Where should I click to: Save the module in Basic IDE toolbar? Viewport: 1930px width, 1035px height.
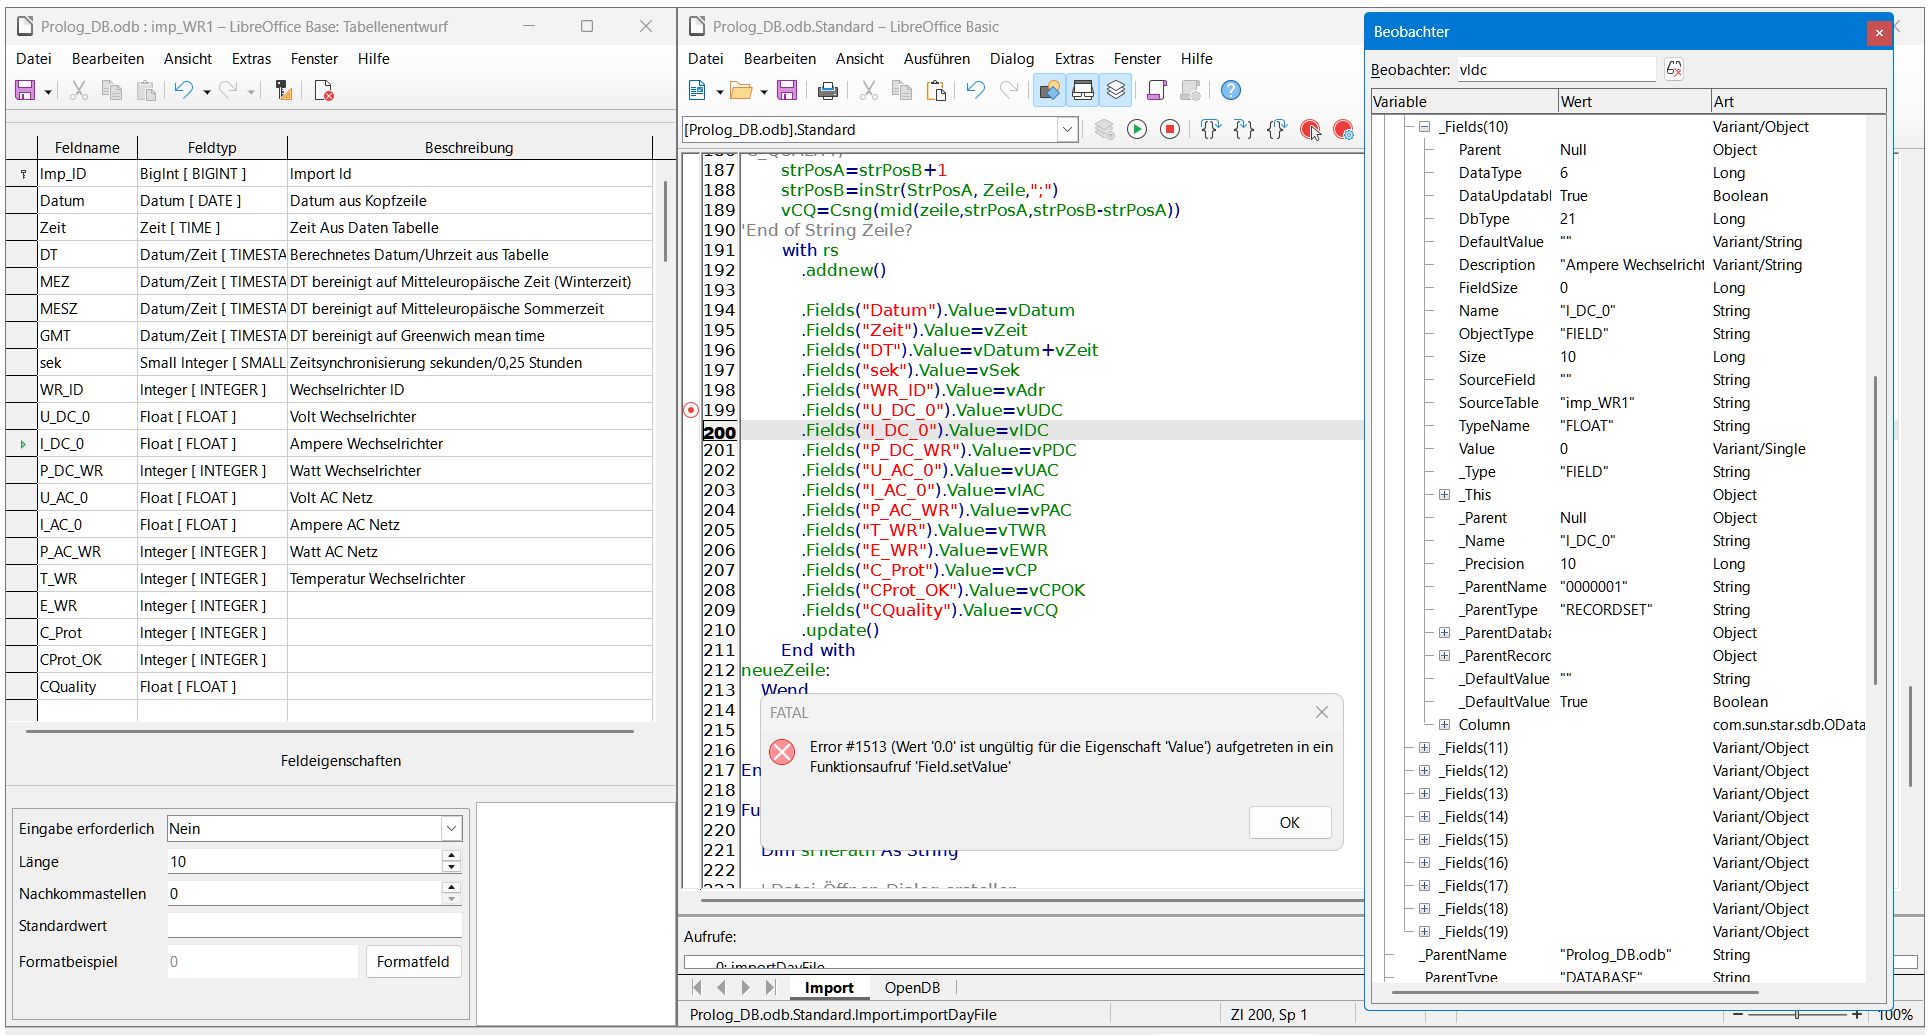point(787,91)
